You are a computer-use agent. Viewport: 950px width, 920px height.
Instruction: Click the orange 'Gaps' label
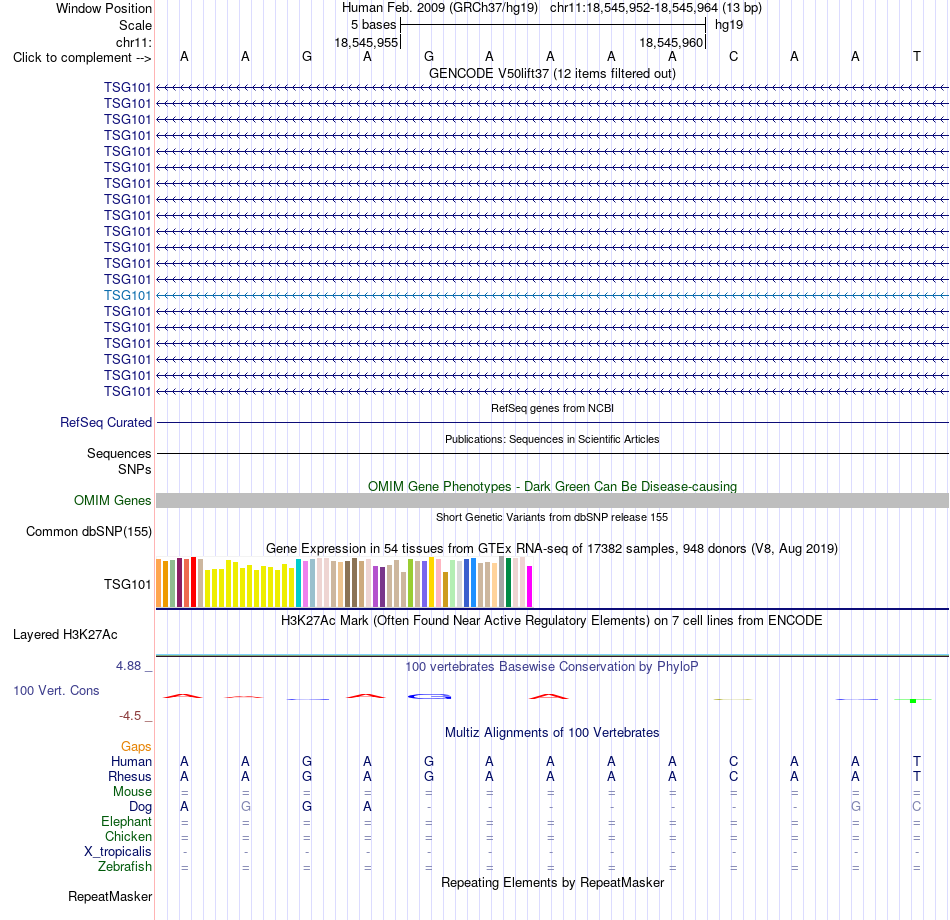coord(136,747)
